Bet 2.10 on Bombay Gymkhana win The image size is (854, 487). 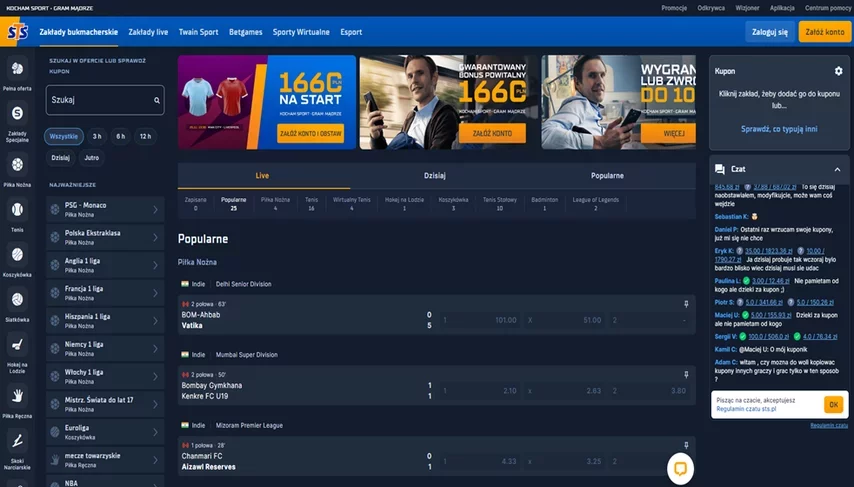[479, 391]
